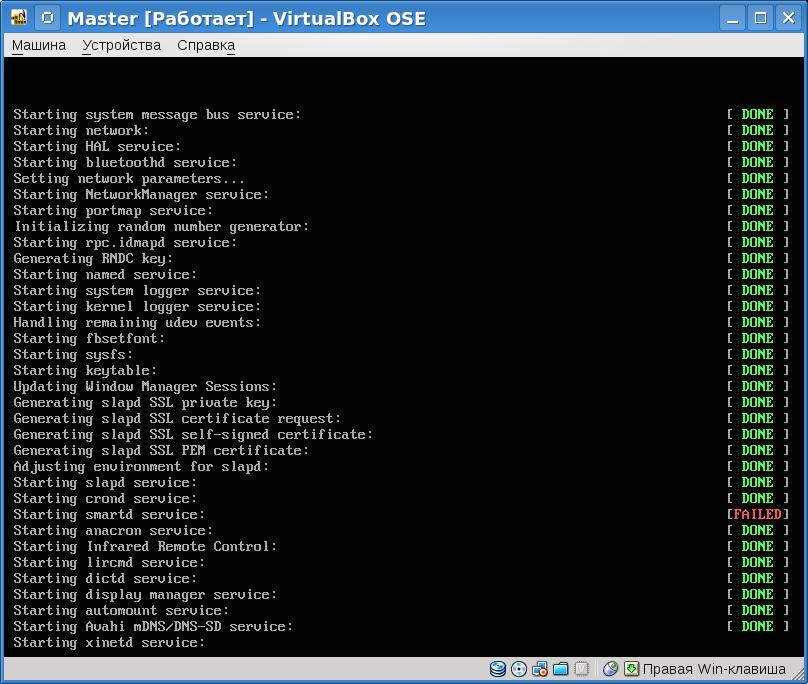The image size is (808, 684).
Task: Open the Устройства menu
Action: click(x=121, y=45)
